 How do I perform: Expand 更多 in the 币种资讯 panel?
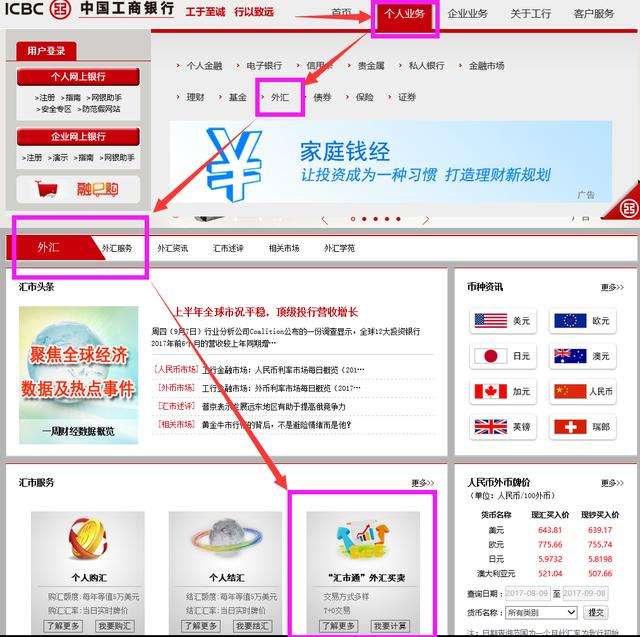[611, 287]
